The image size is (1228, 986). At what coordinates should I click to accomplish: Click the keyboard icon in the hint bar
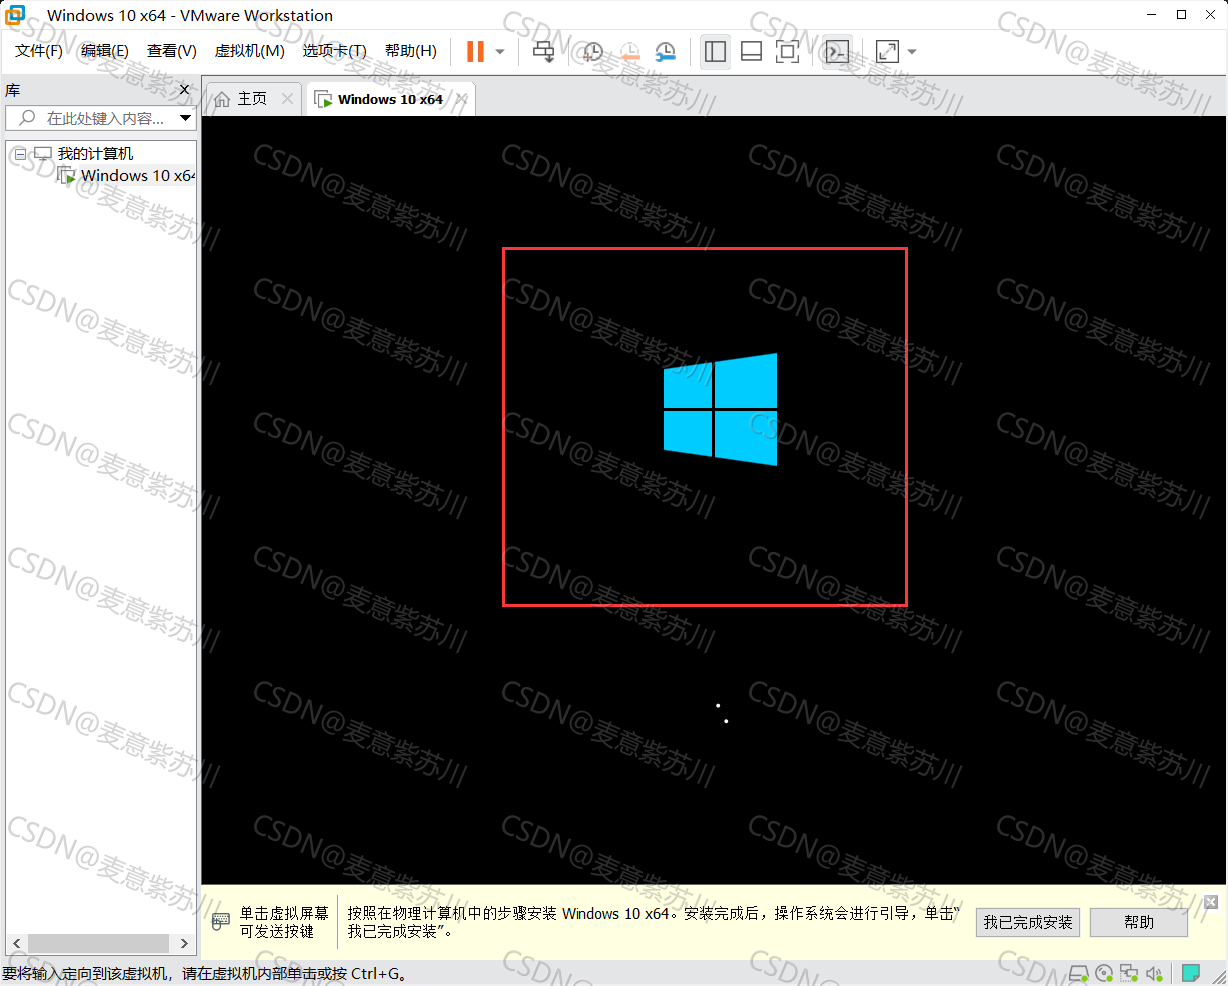pyautogui.click(x=221, y=922)
